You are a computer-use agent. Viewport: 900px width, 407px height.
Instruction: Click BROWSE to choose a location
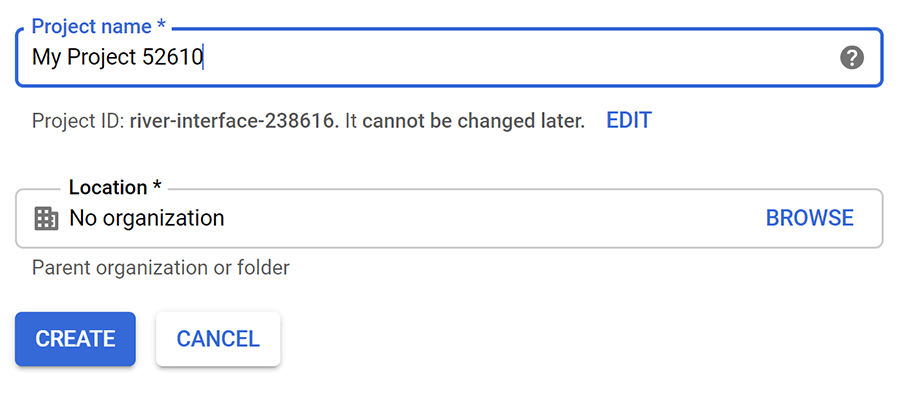click(809, 218)
